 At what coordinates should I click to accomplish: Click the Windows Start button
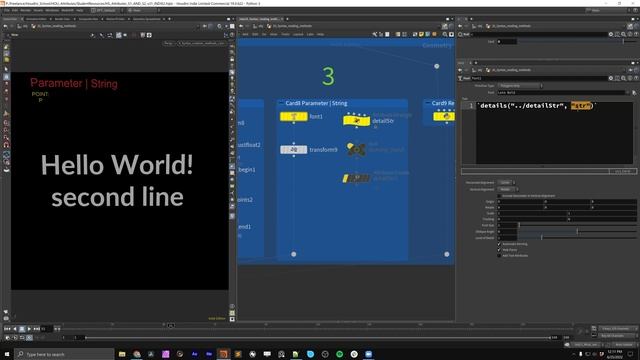coord(7,354)
